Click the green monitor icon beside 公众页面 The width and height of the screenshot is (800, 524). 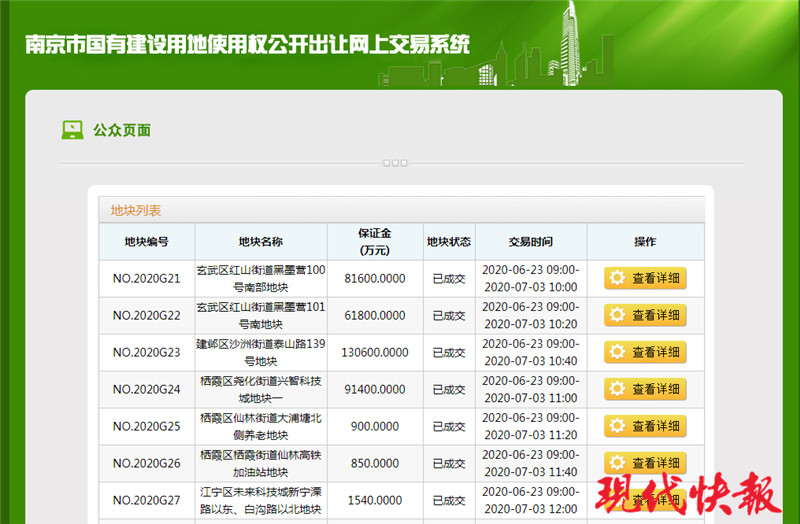click(73, 130)
